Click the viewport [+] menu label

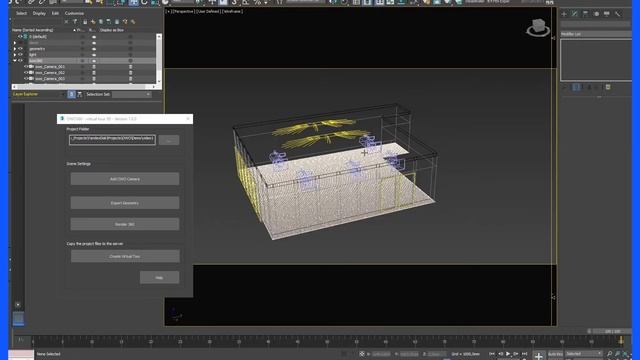(168, 11)
